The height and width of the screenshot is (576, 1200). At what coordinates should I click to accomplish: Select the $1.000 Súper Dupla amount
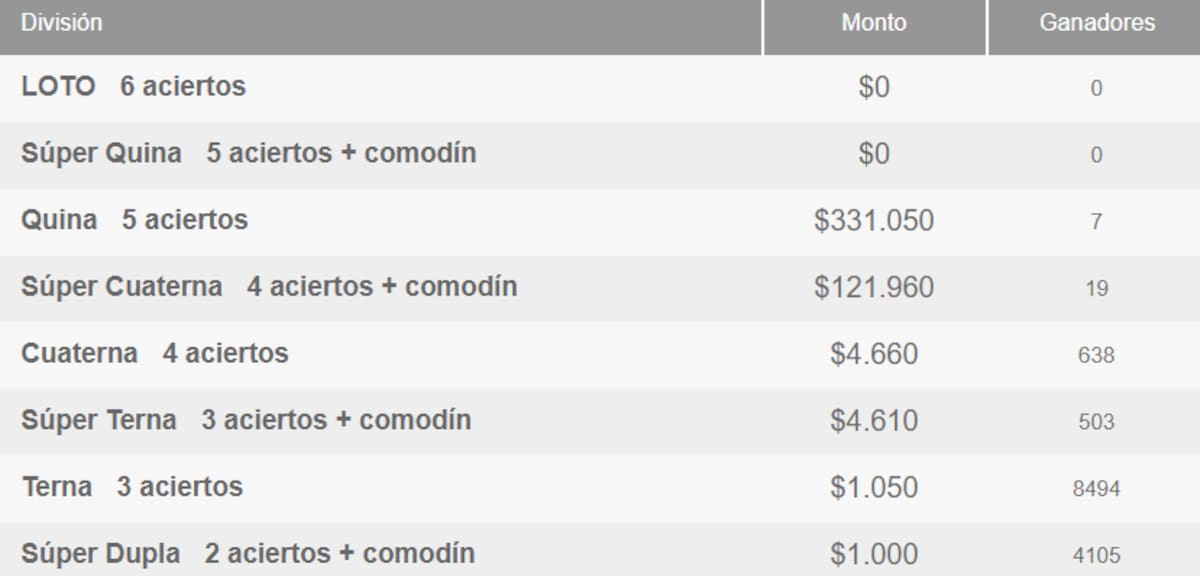coord(874,554)
